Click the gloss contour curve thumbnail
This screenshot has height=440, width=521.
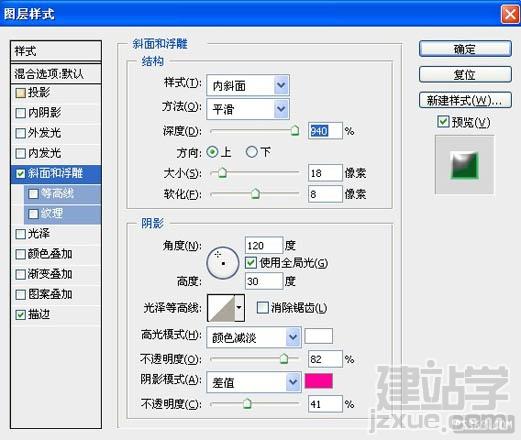tap(221, 308)
